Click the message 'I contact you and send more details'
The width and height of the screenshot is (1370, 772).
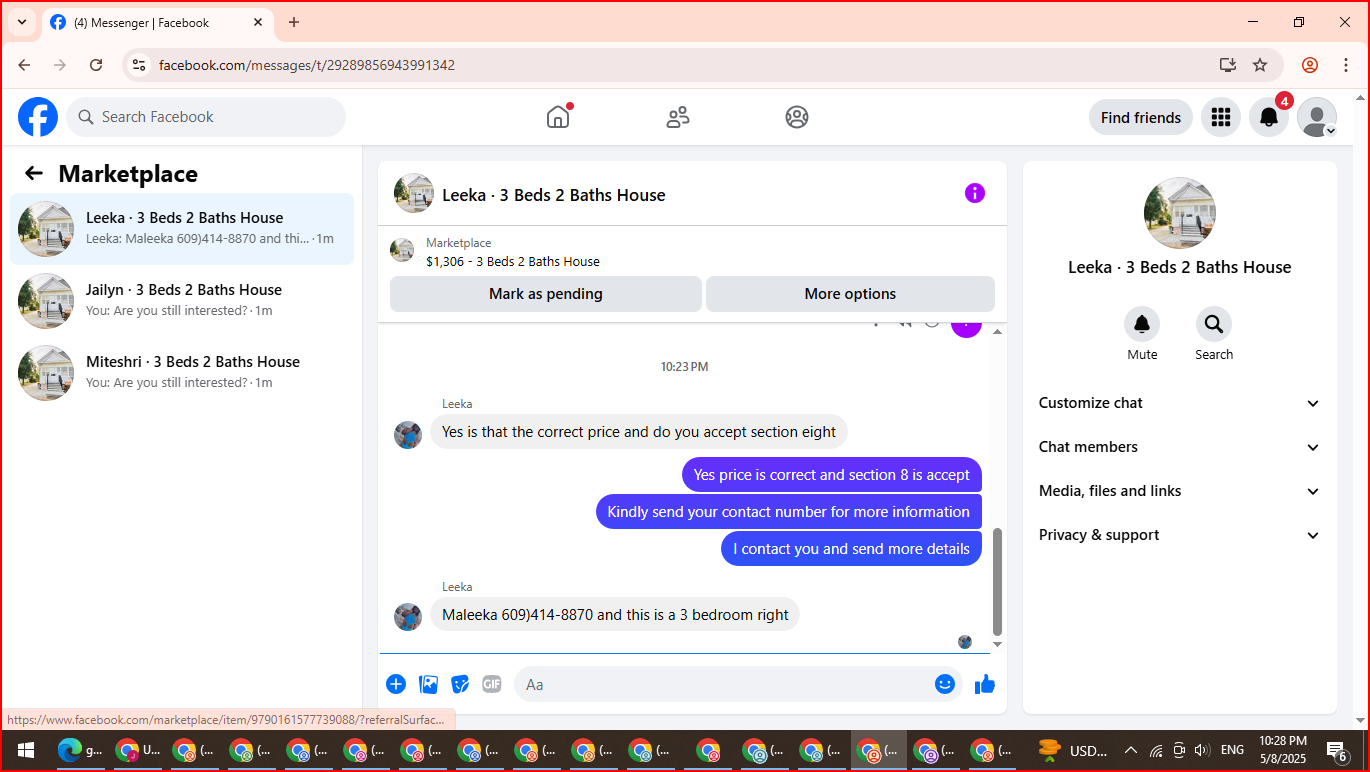pyautogui.click(x=851, y=549)
